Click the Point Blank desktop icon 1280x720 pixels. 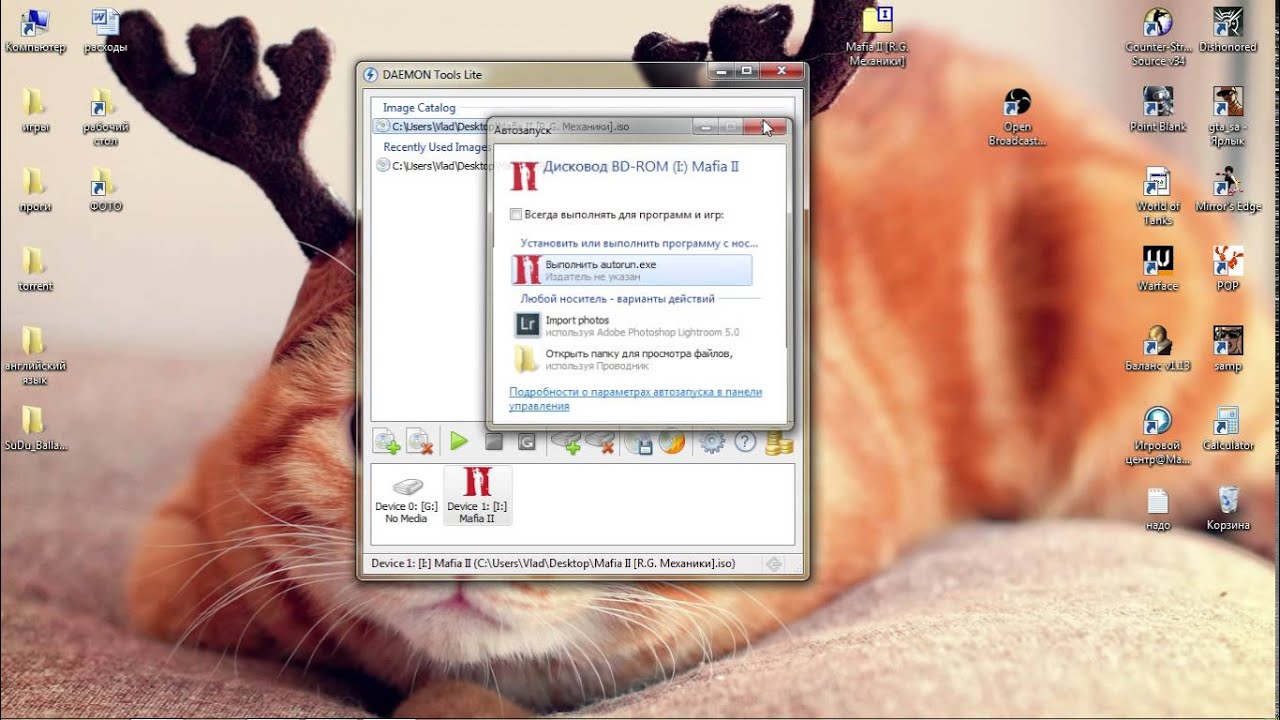(x=1157, y=110)
